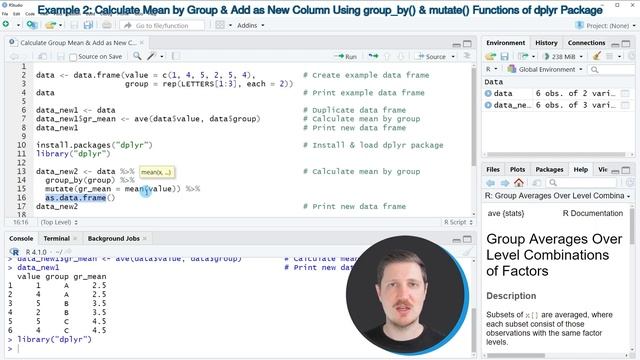Open the R Script file type selector
Image resolution: width=640 pixels, height=360 pixels.
458,222
